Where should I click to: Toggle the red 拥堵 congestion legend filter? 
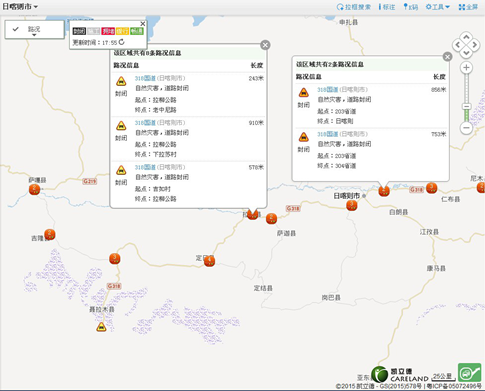[x=108, y=31]
